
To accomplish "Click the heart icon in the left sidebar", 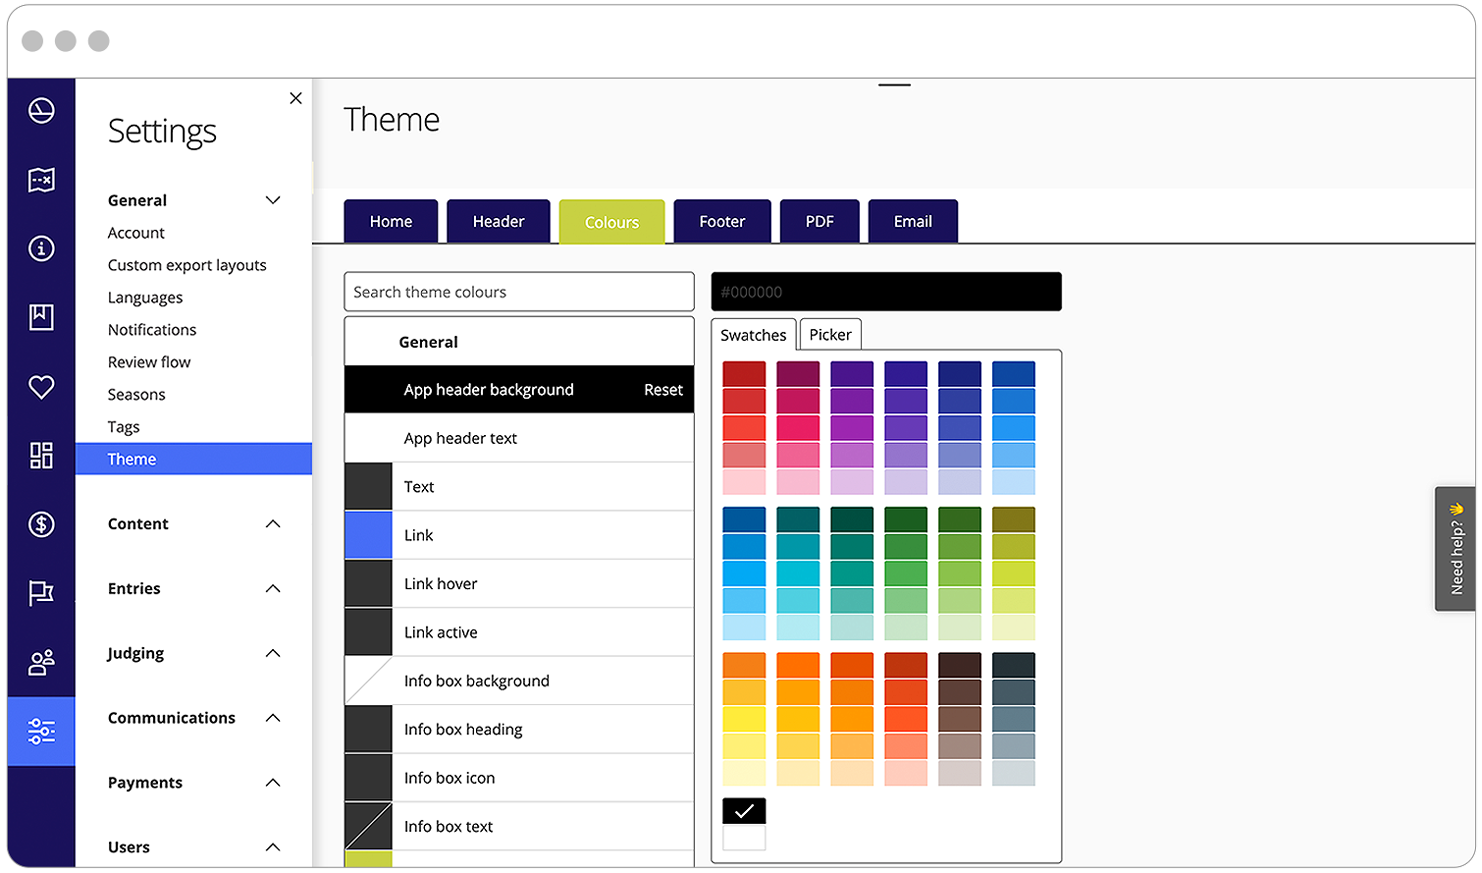I will tap(40, 387).
